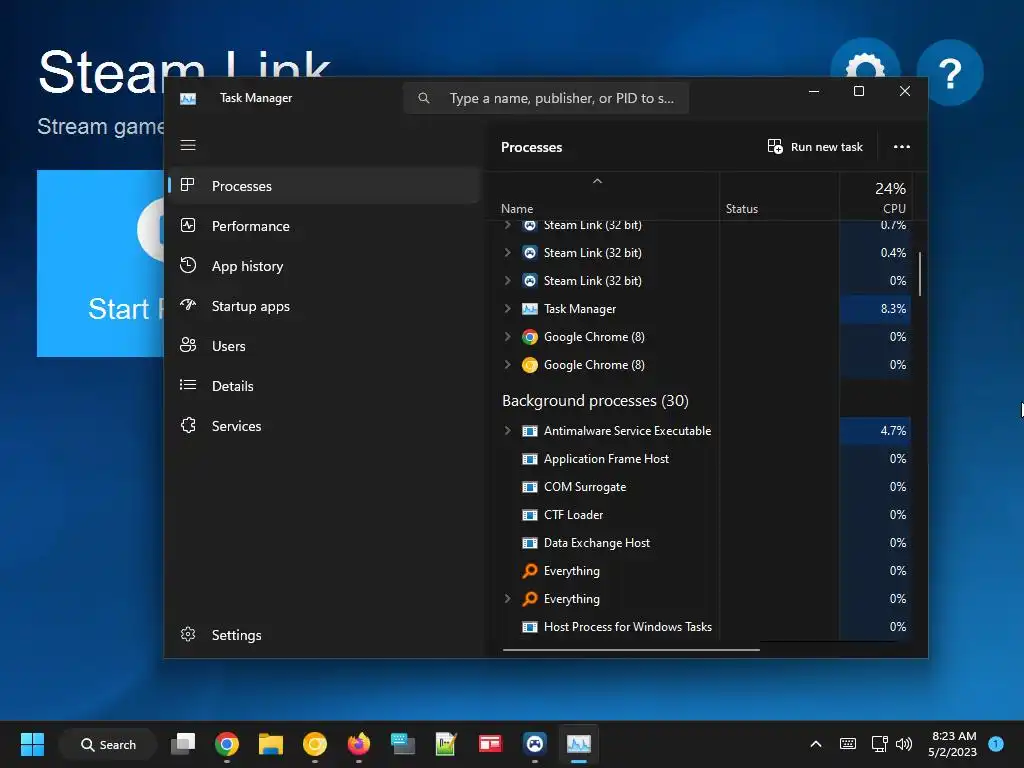The height and width of the screenshot is (768, 1024).
Task: Click the Windows Start button
Action: 32,744
